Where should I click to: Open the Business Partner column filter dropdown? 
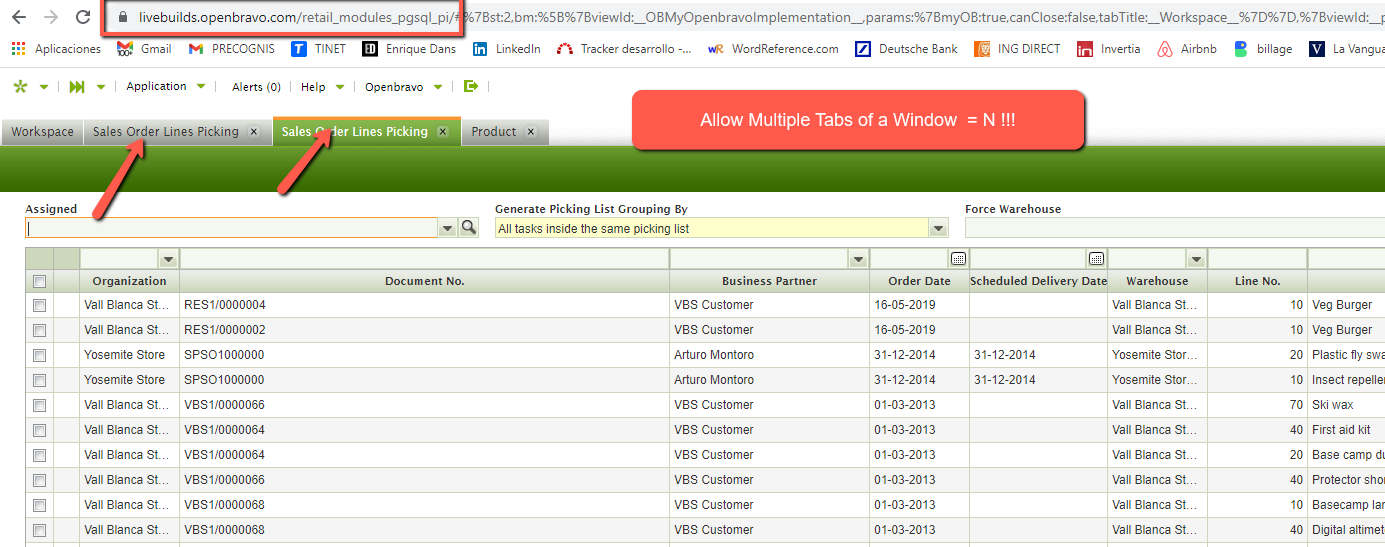coord(857,259)
